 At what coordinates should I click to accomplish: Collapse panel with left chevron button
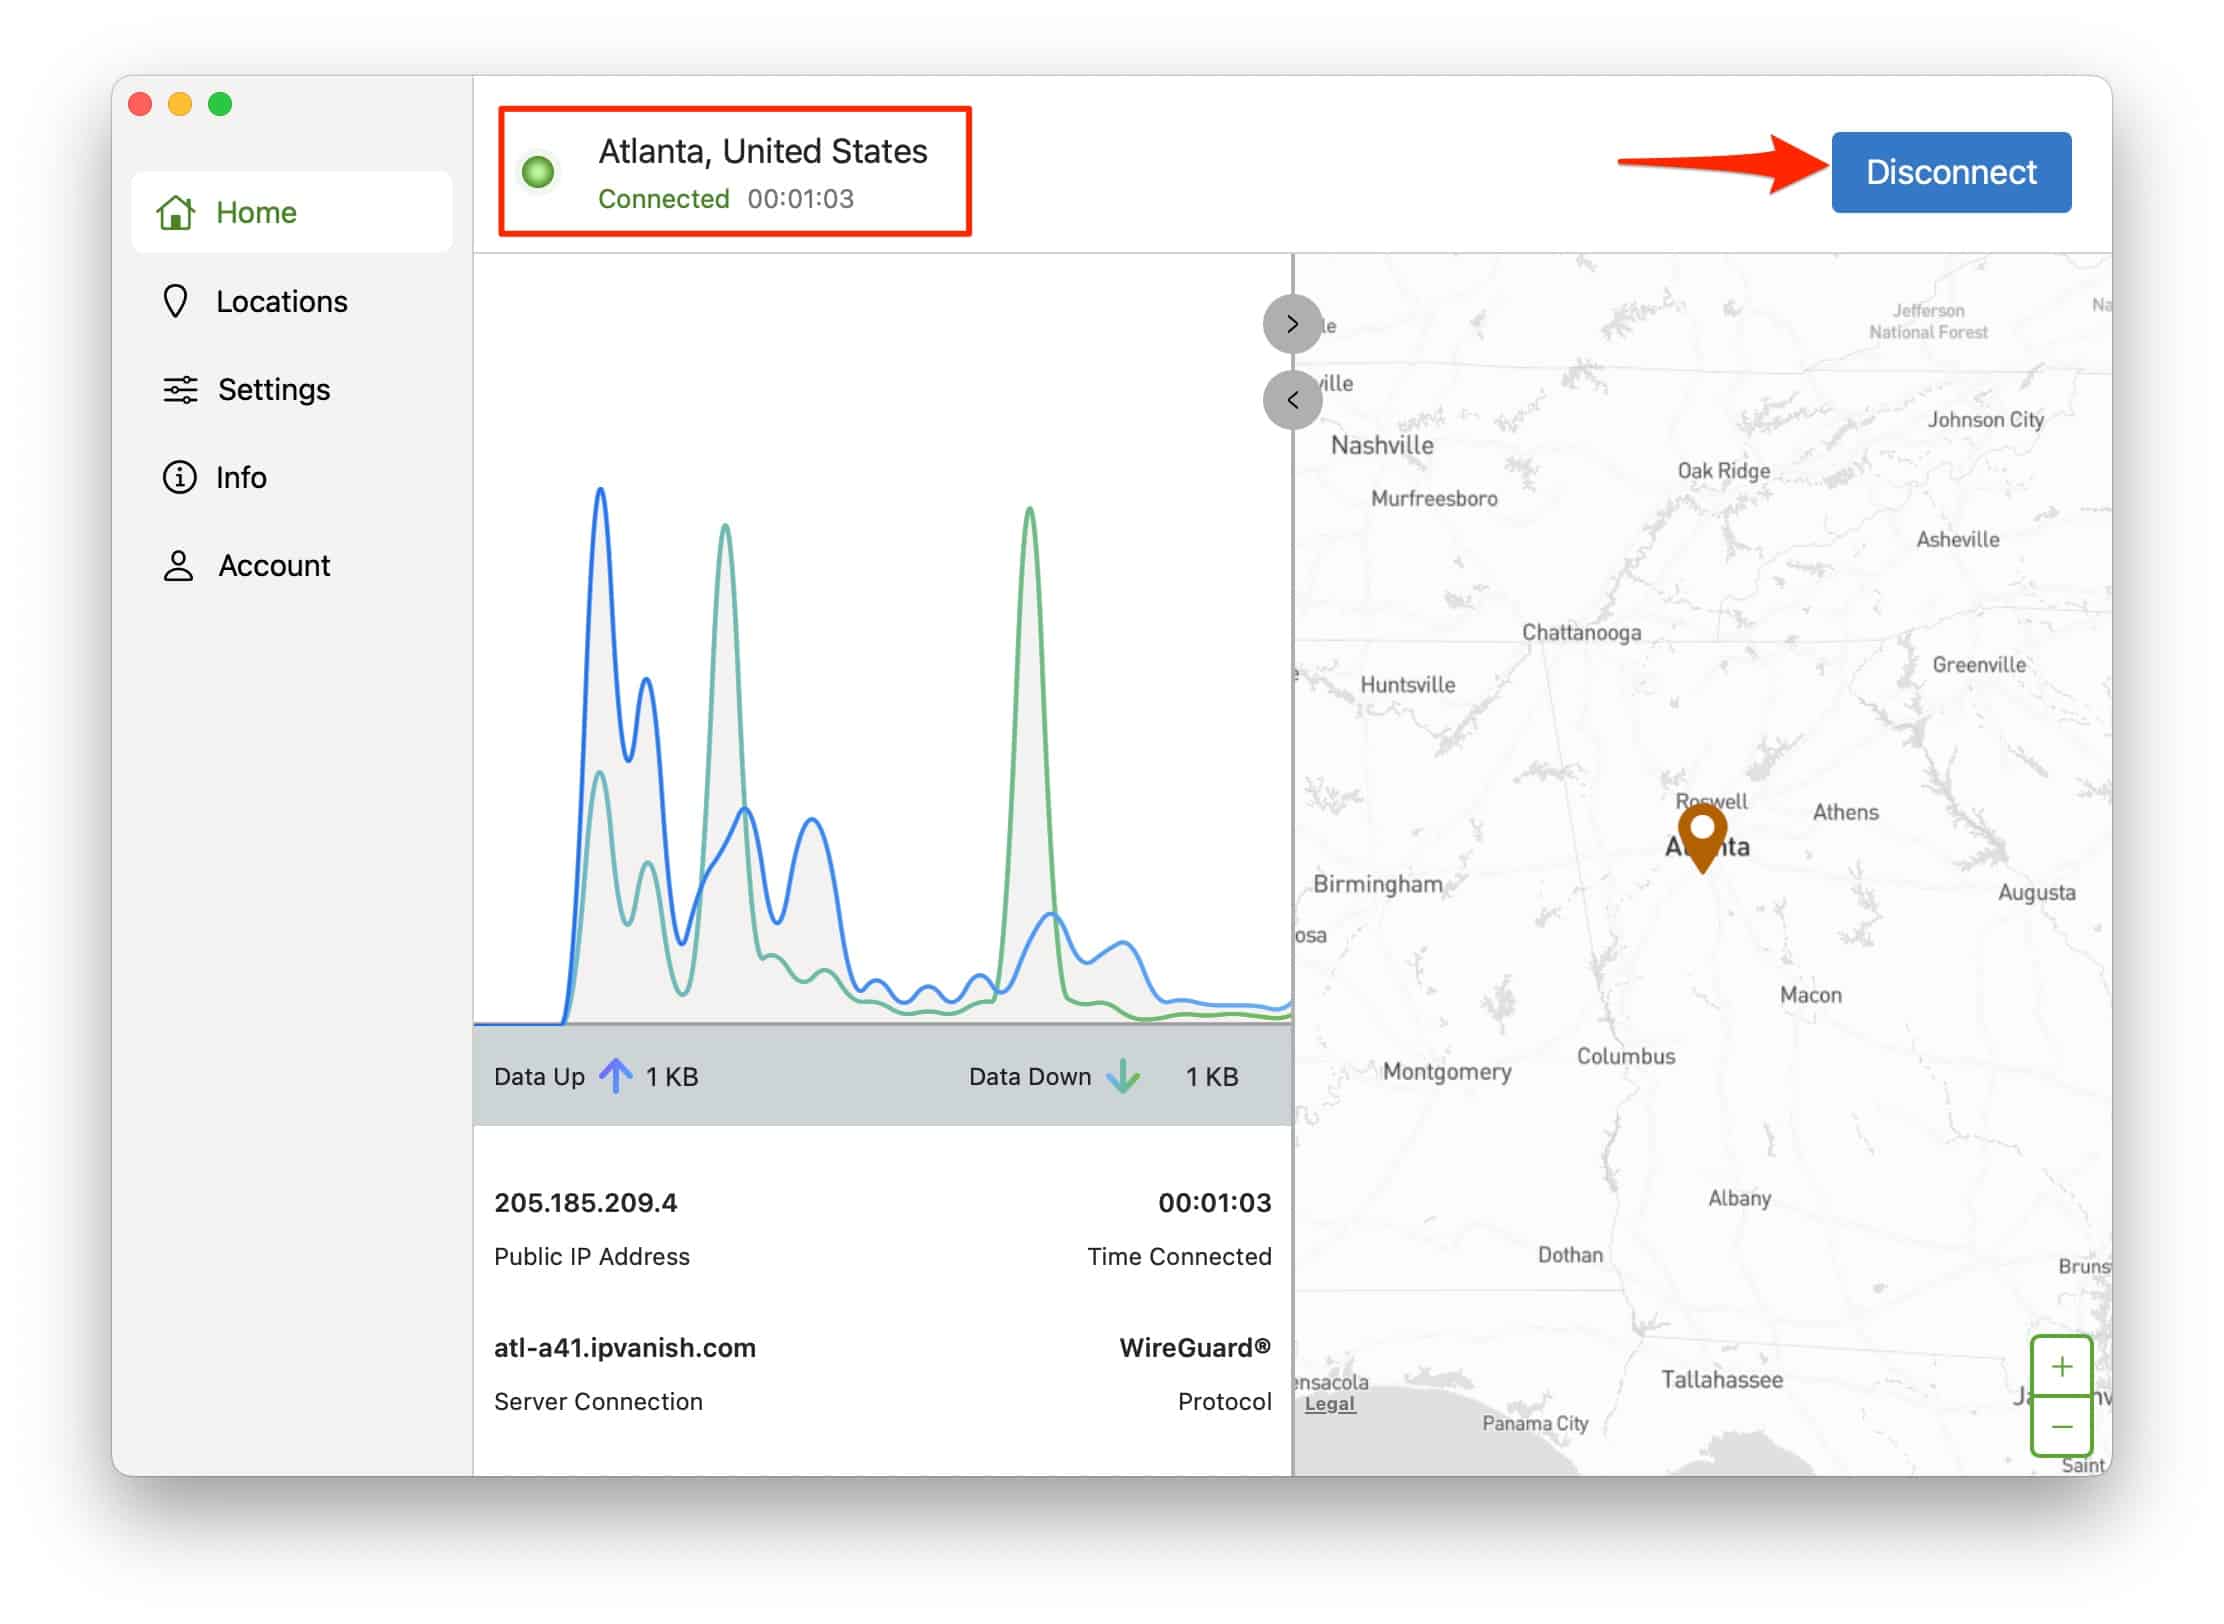1292,400
